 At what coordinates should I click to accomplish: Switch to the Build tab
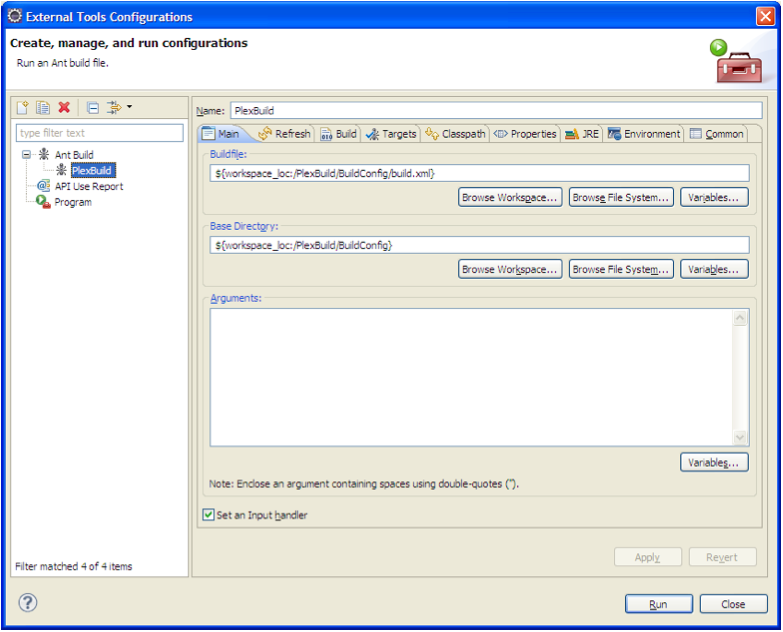coord(339,134)
